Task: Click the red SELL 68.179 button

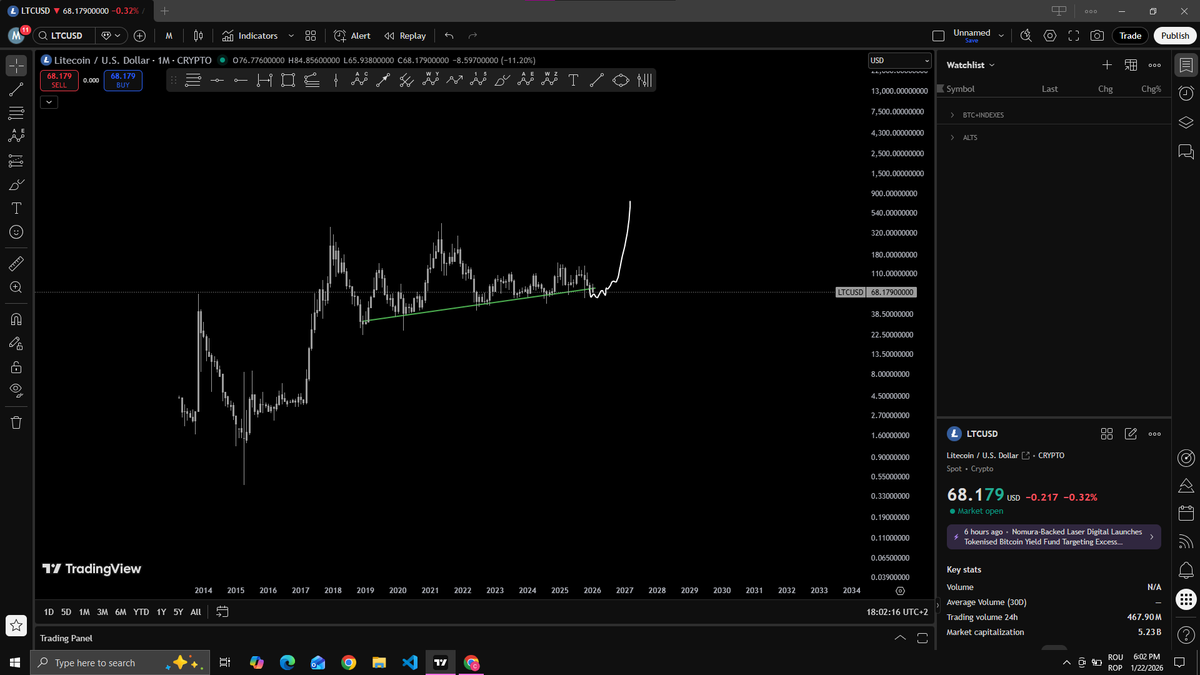Action: pos(59,80)
